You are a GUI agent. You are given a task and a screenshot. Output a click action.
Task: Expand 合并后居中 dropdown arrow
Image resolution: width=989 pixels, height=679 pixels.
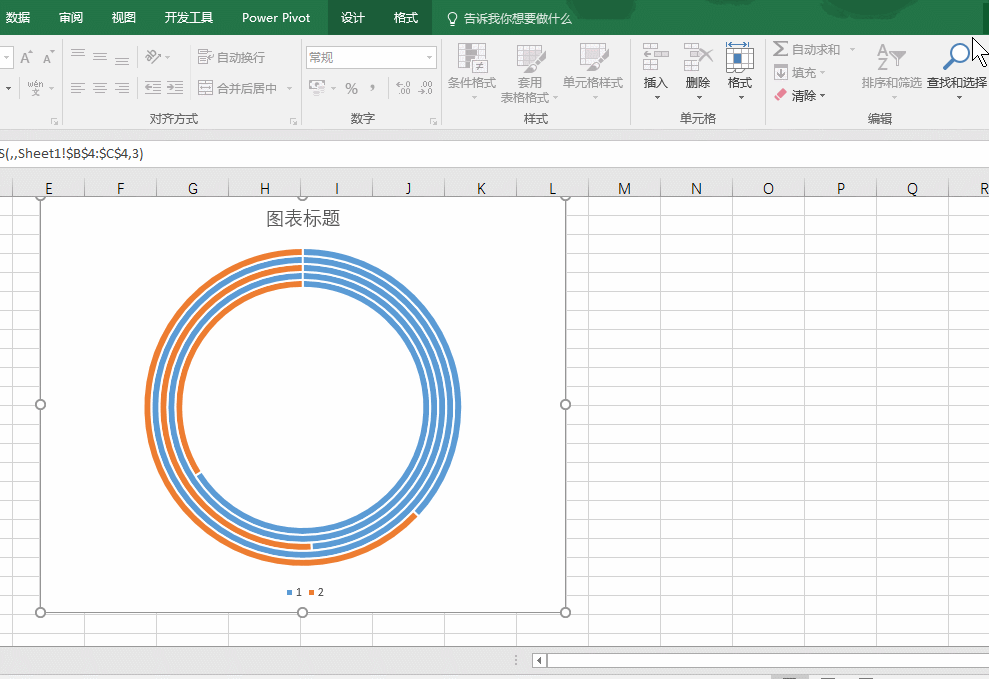[x=290, y=88]
